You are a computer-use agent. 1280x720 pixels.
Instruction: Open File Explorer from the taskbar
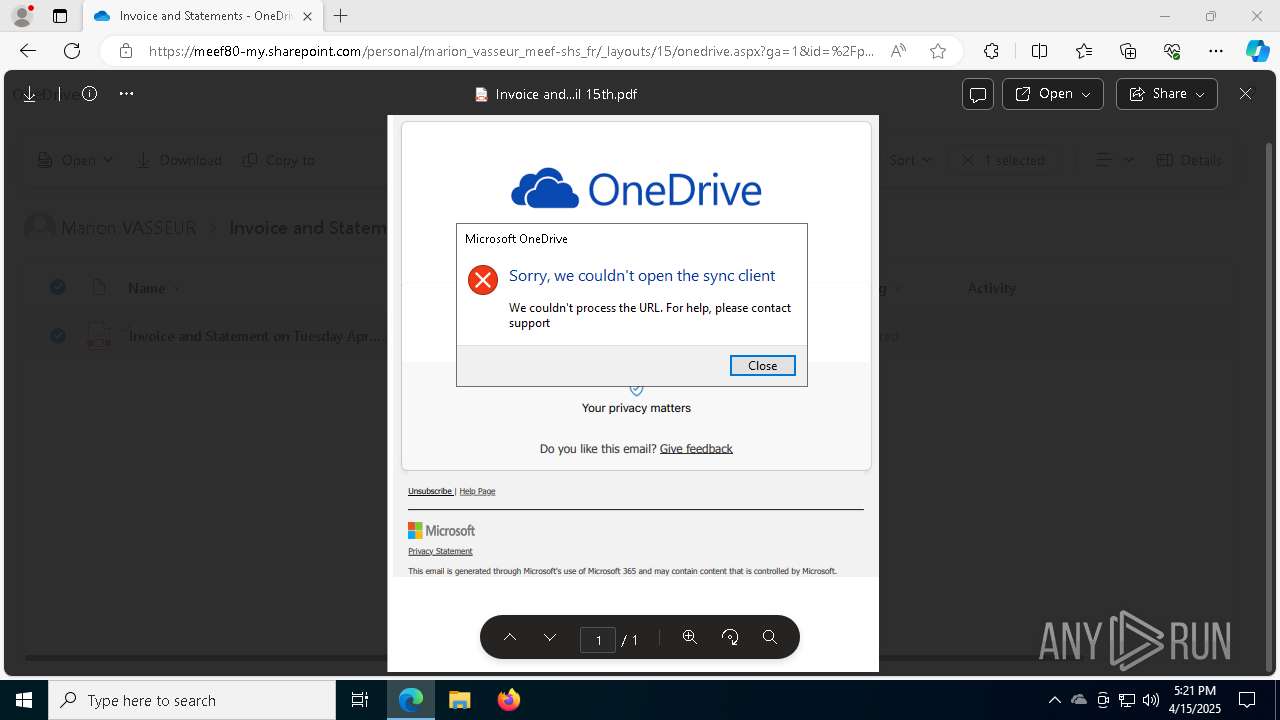[459, 700]
